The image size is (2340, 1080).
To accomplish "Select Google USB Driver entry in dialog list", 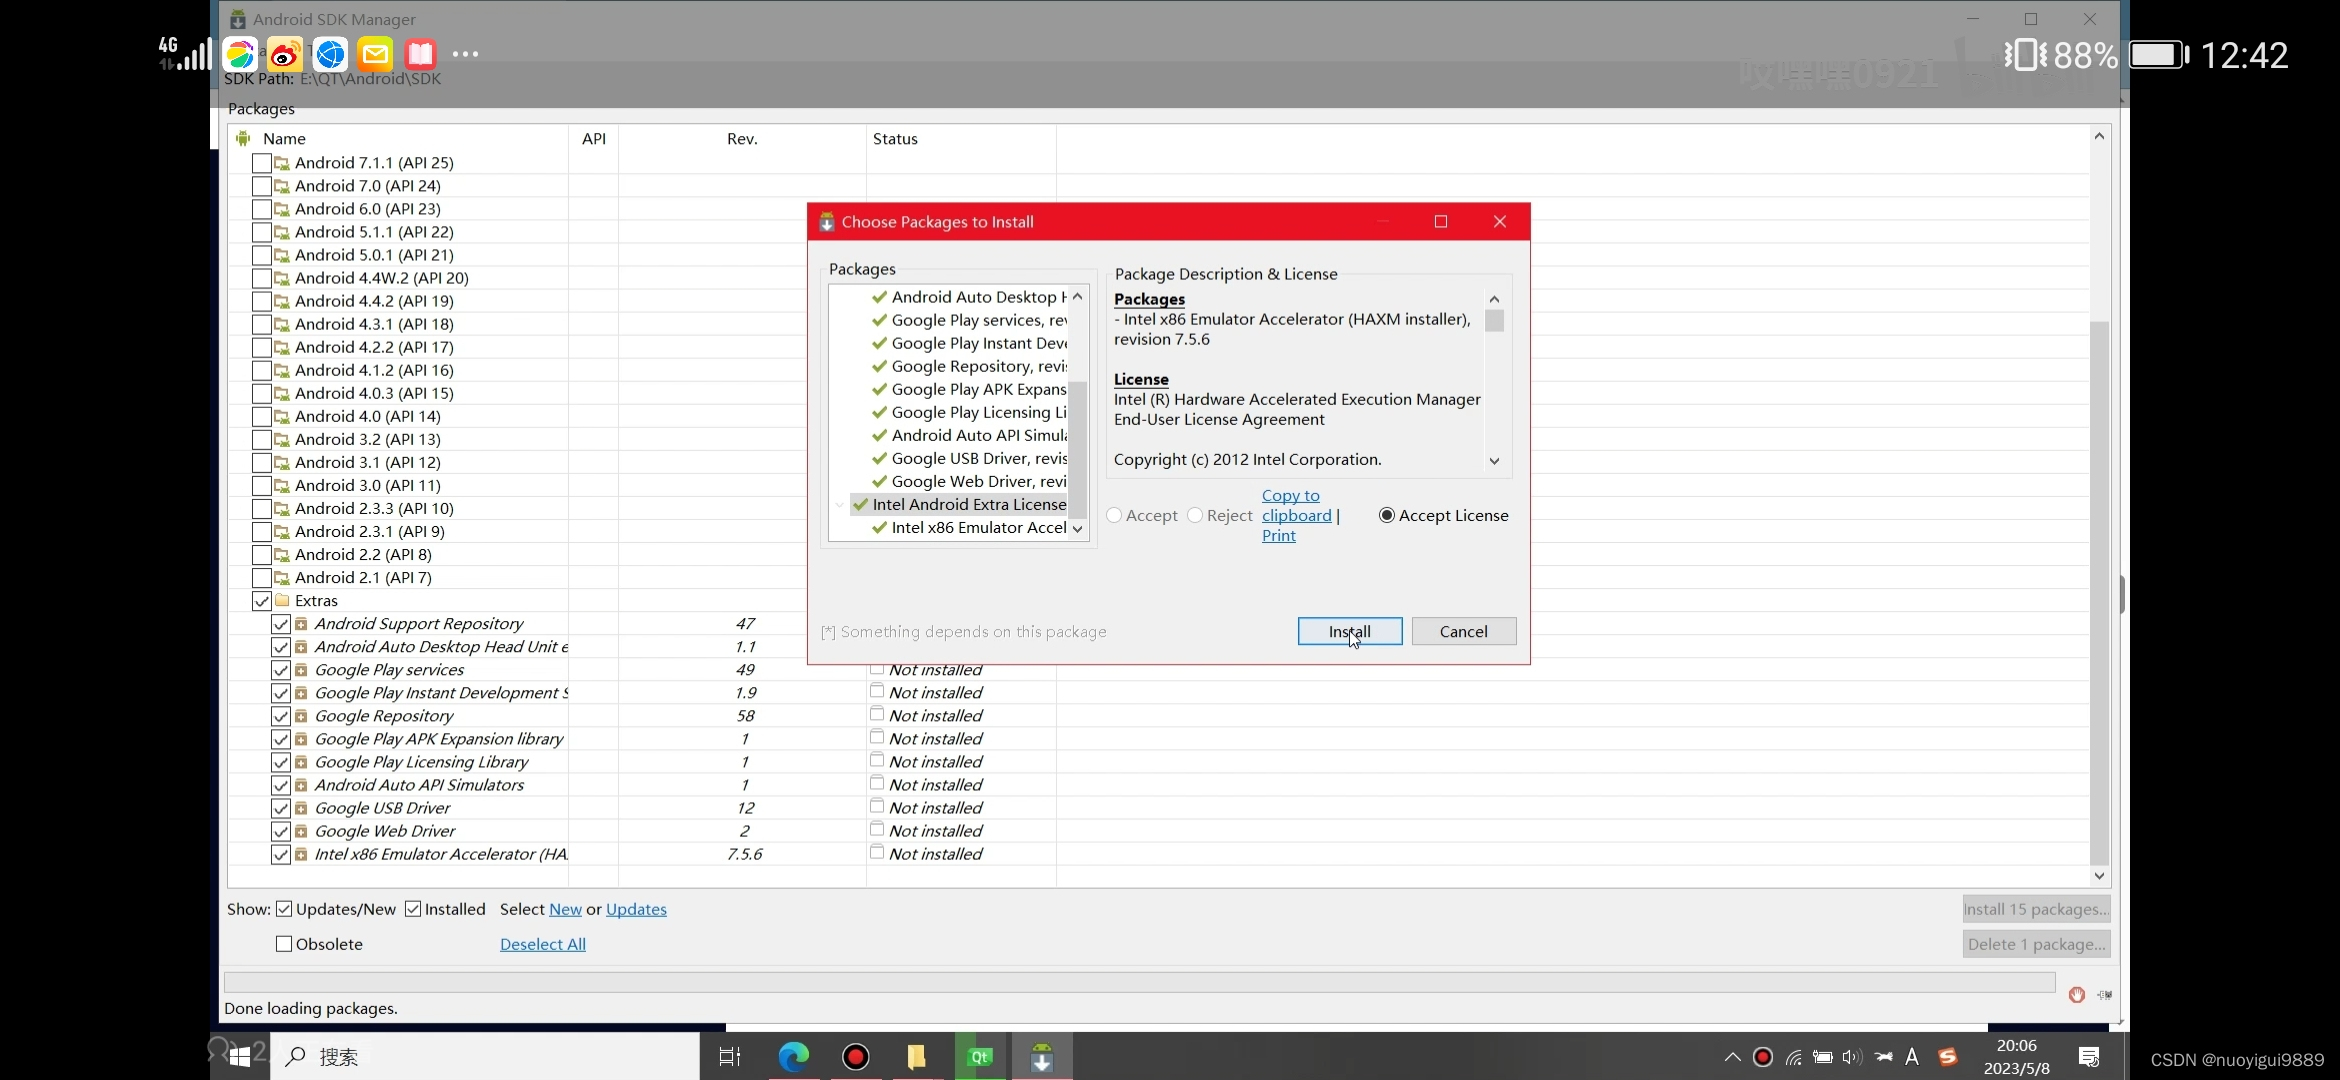I will [x=969, y=458].
